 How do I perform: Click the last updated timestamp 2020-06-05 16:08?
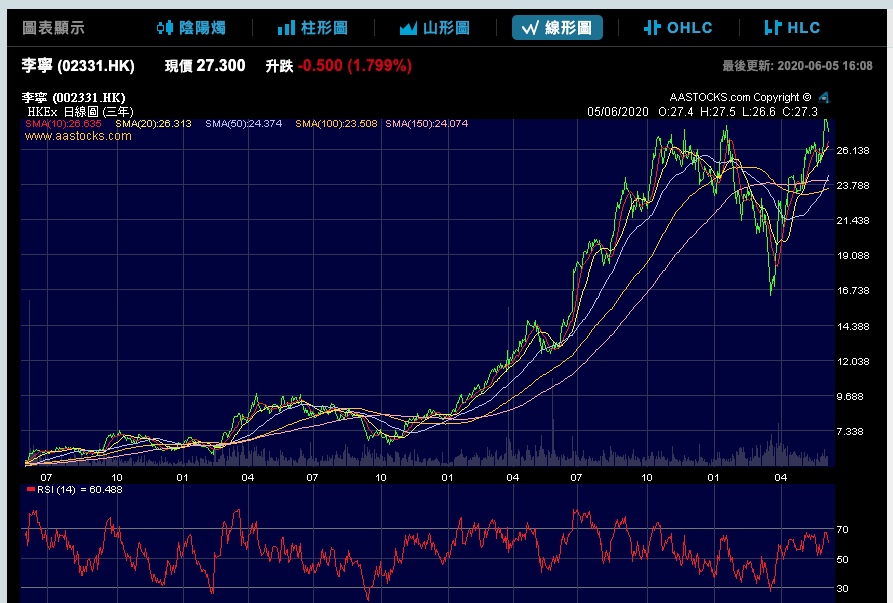[x=825, y=66]
